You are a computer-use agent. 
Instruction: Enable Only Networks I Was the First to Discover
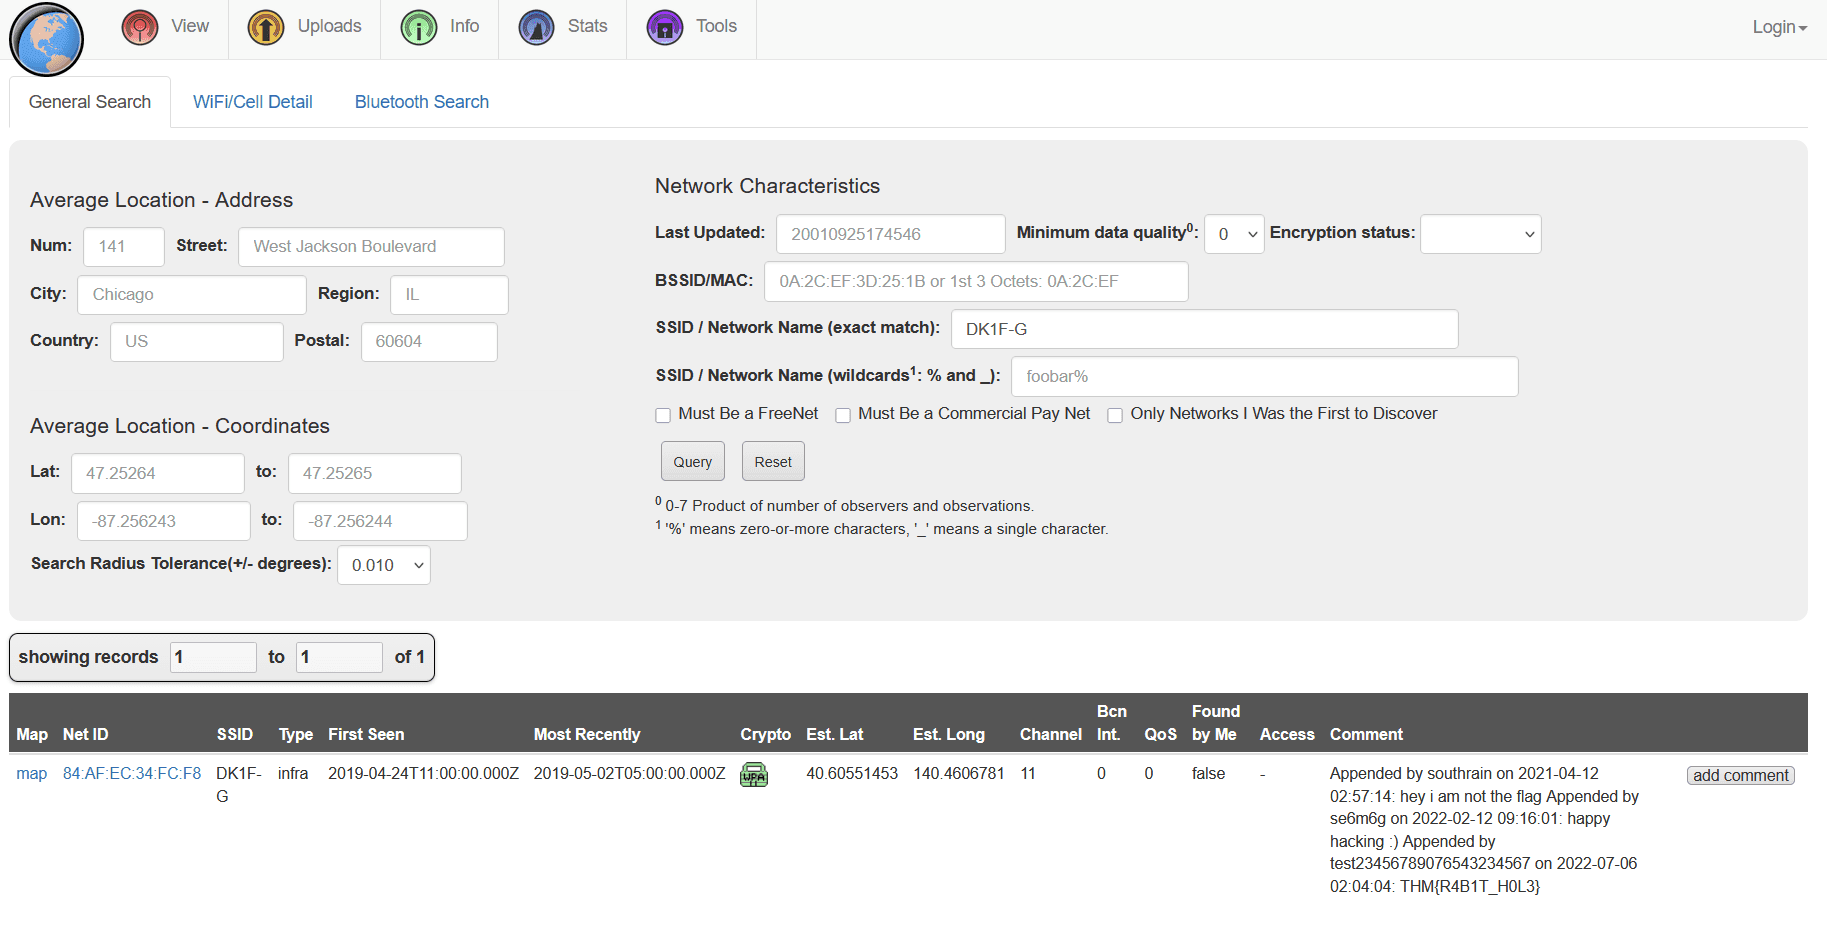(x=1115, y=415)
